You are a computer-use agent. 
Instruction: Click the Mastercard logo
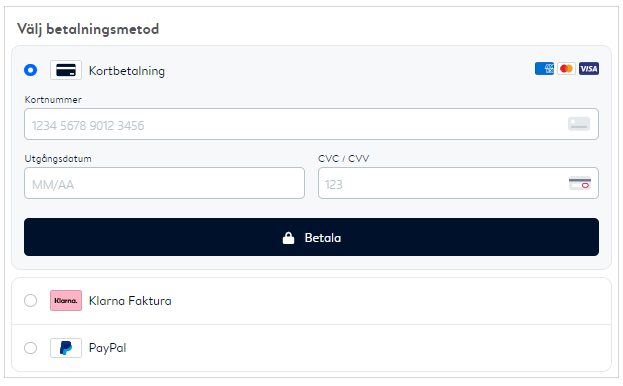(567, 69)
